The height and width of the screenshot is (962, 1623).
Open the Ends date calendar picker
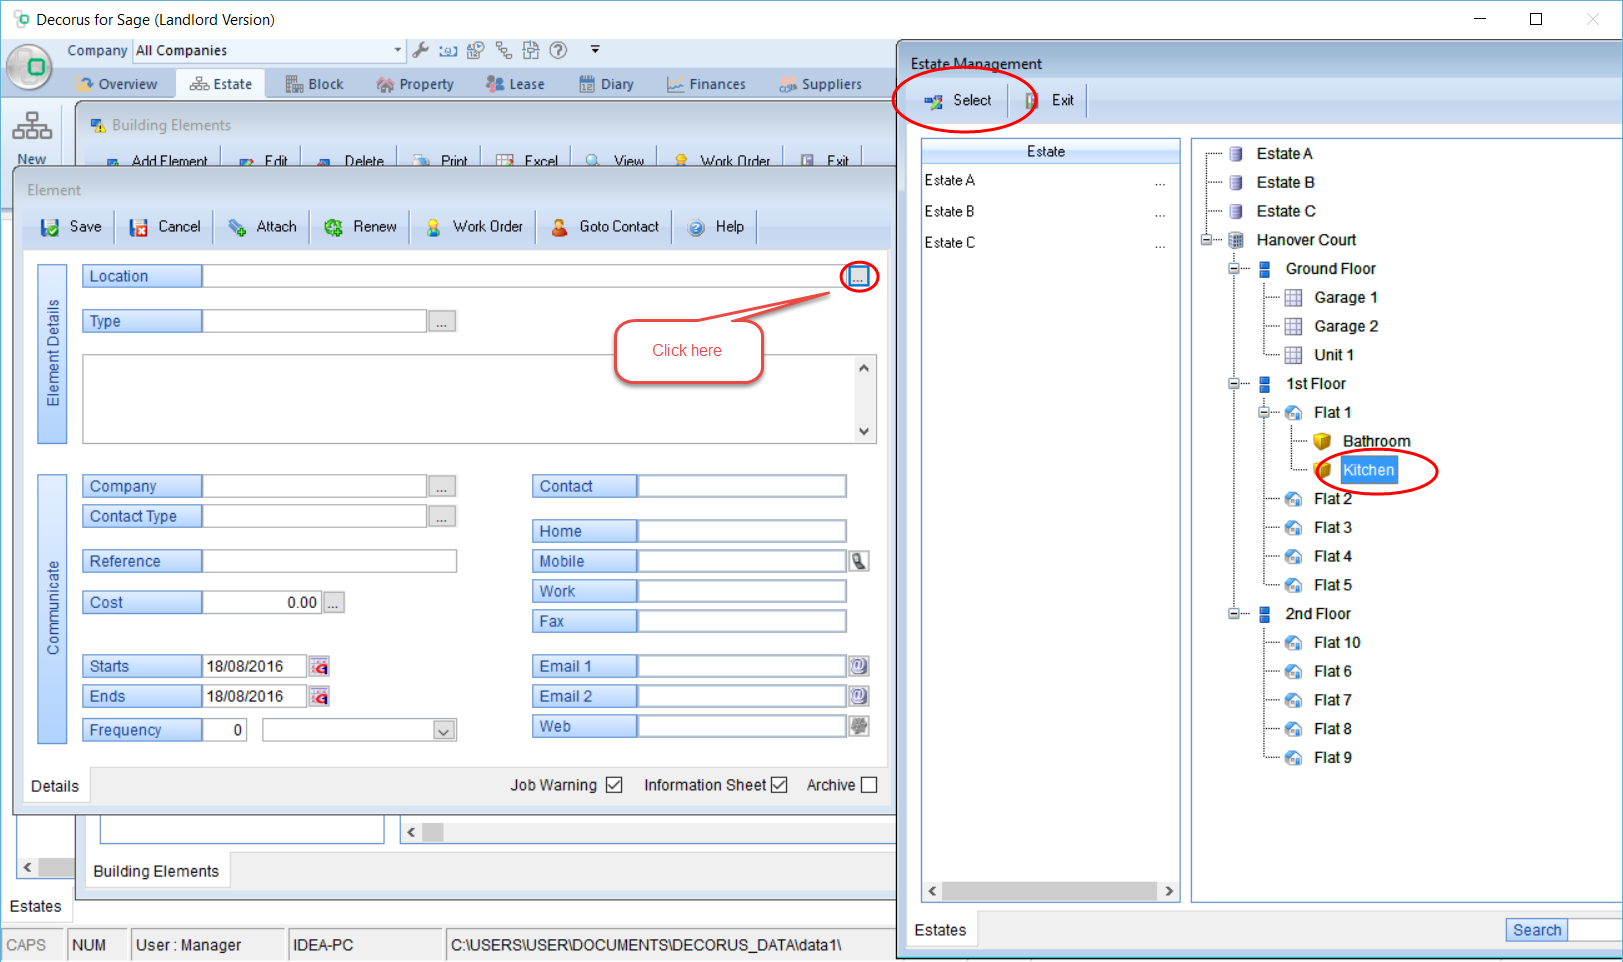[319, 696]
